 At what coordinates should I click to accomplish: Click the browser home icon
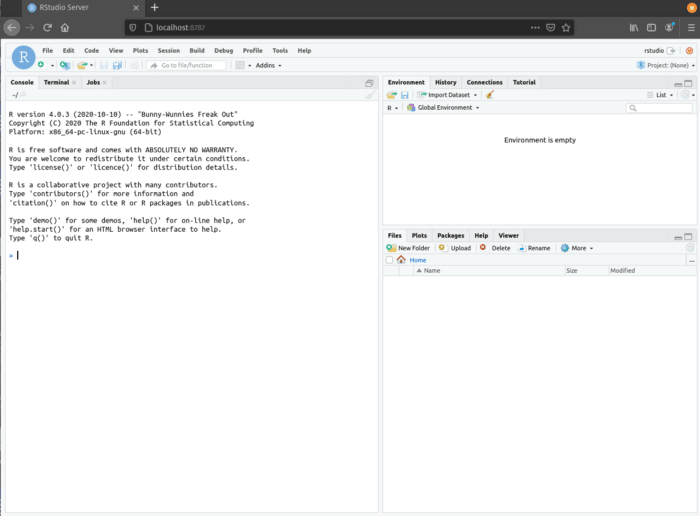pyautogui.click(x=65, y=28)
